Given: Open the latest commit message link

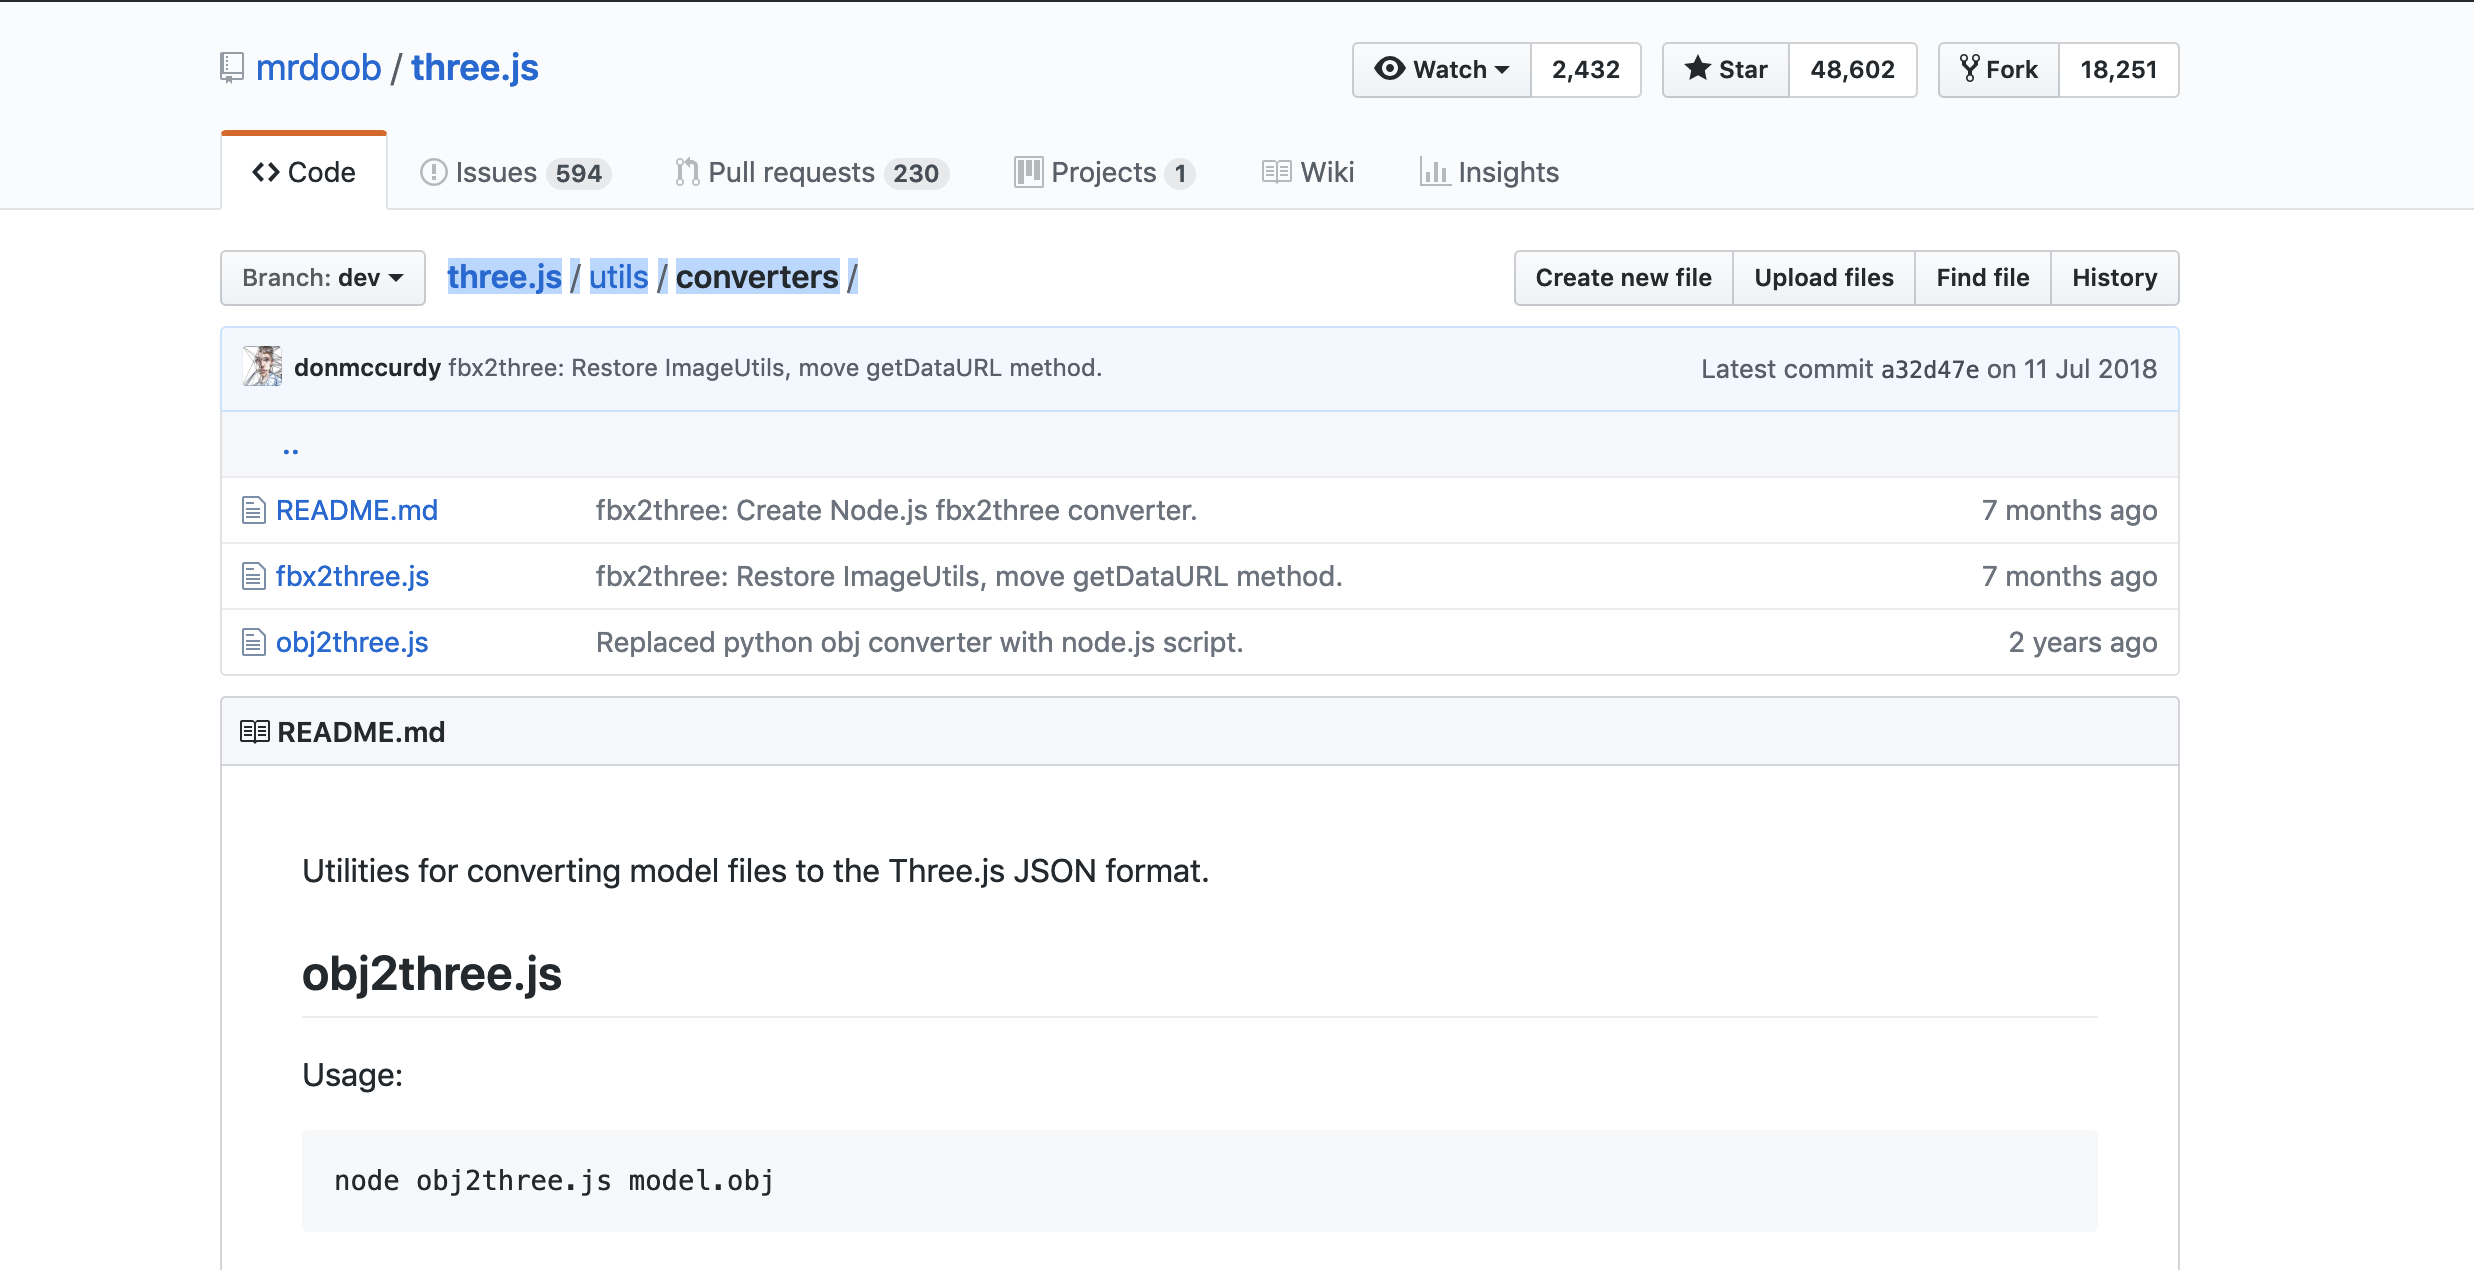Looking at the screenshot, I should click(775, 367).
